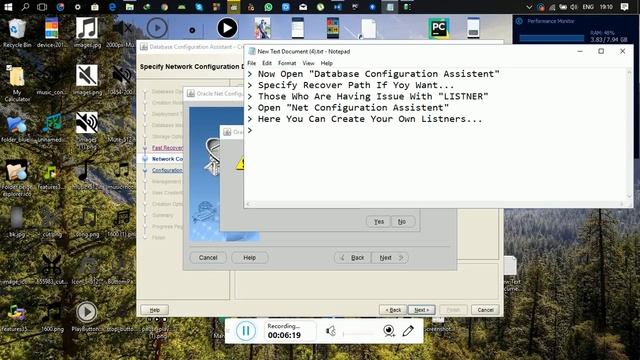
Task: Open Fast Recovery step in DBCA sidebar
Action: click(167, 148)
